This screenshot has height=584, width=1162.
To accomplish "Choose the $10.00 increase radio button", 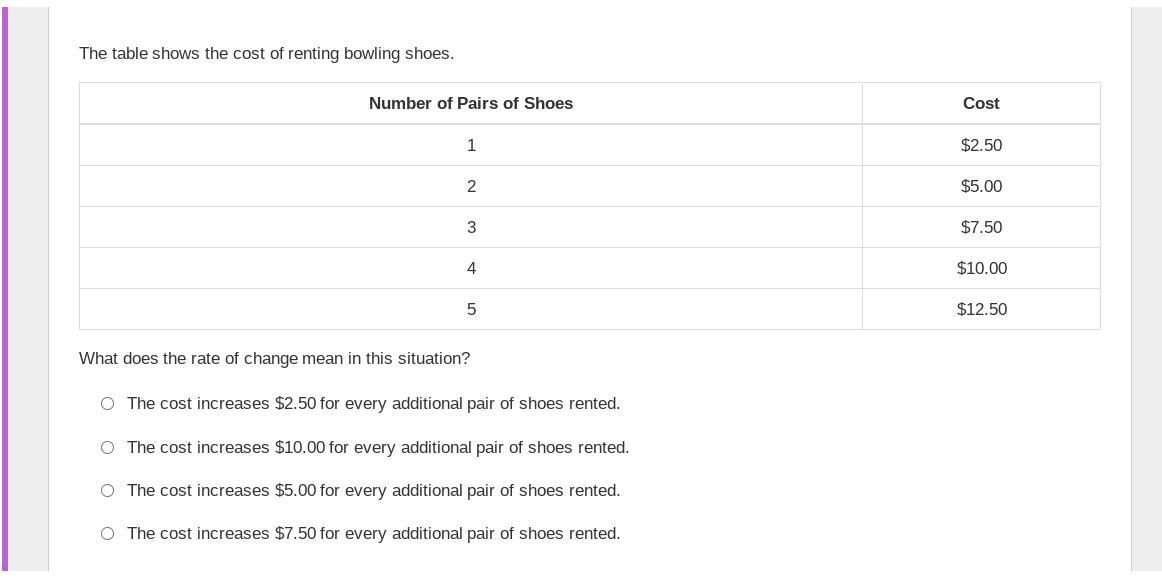I will click(x=107, y=448).
